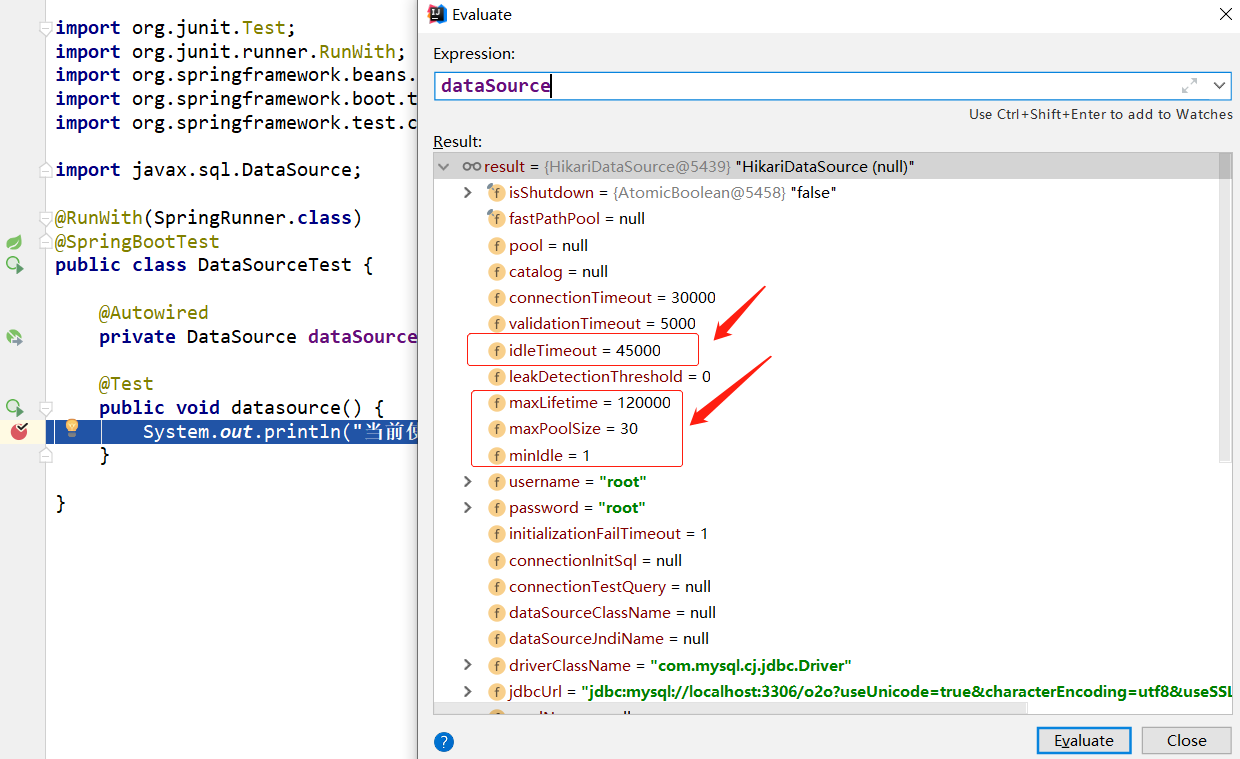Open help with the question mark icon
Image resolution: width=1240 pixels, height=759 pixels.
(444, 741)
